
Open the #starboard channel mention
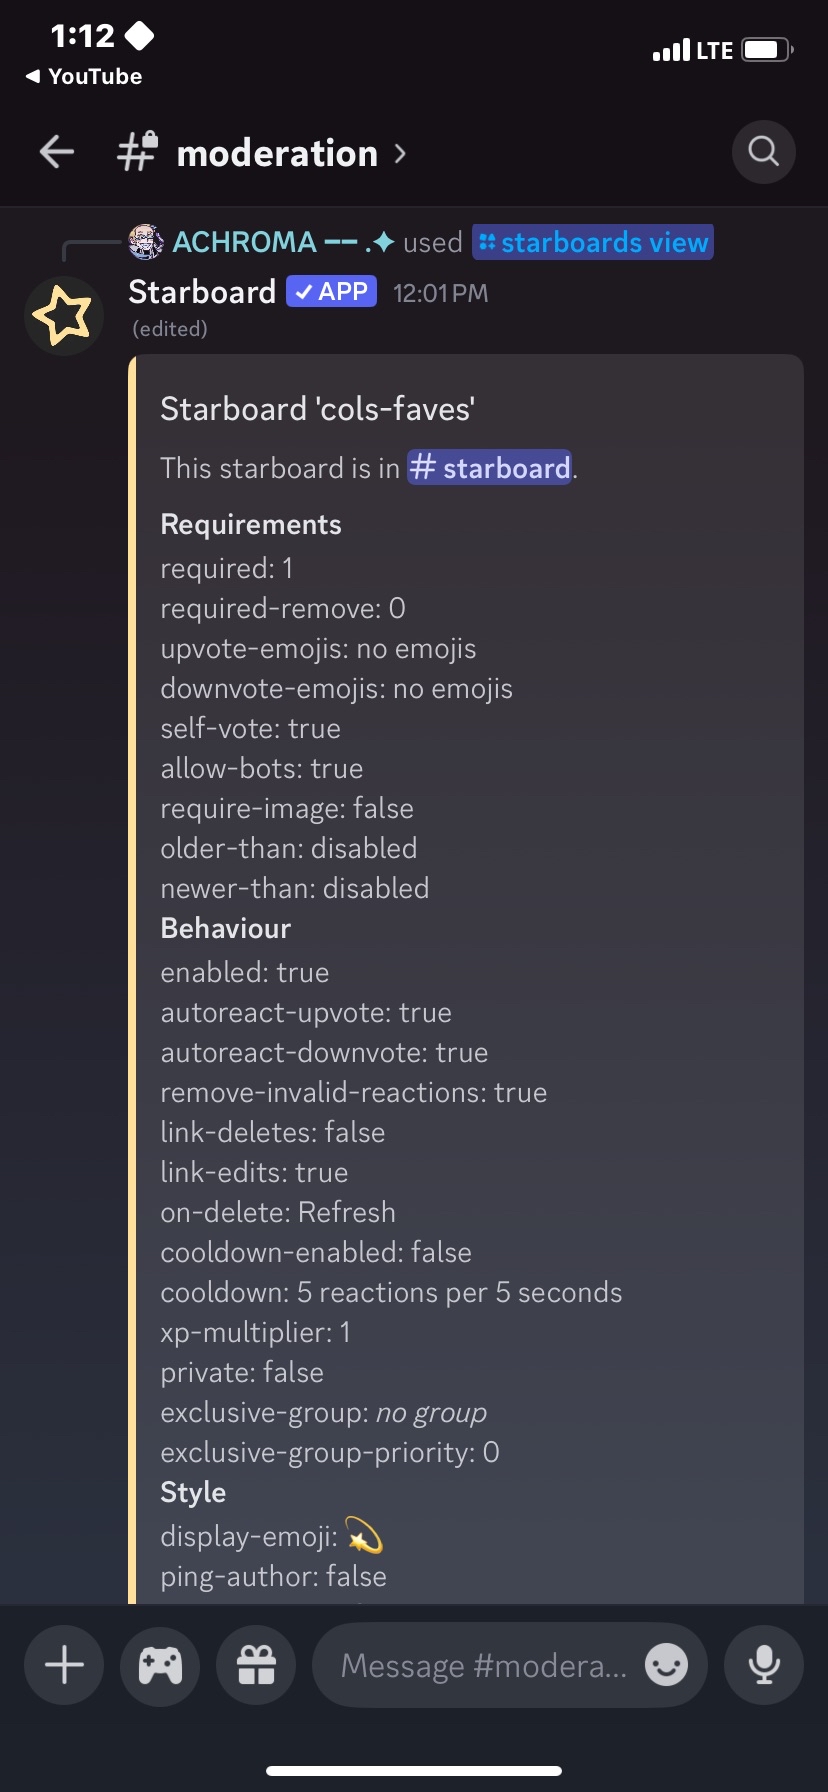tap(489, 468)
